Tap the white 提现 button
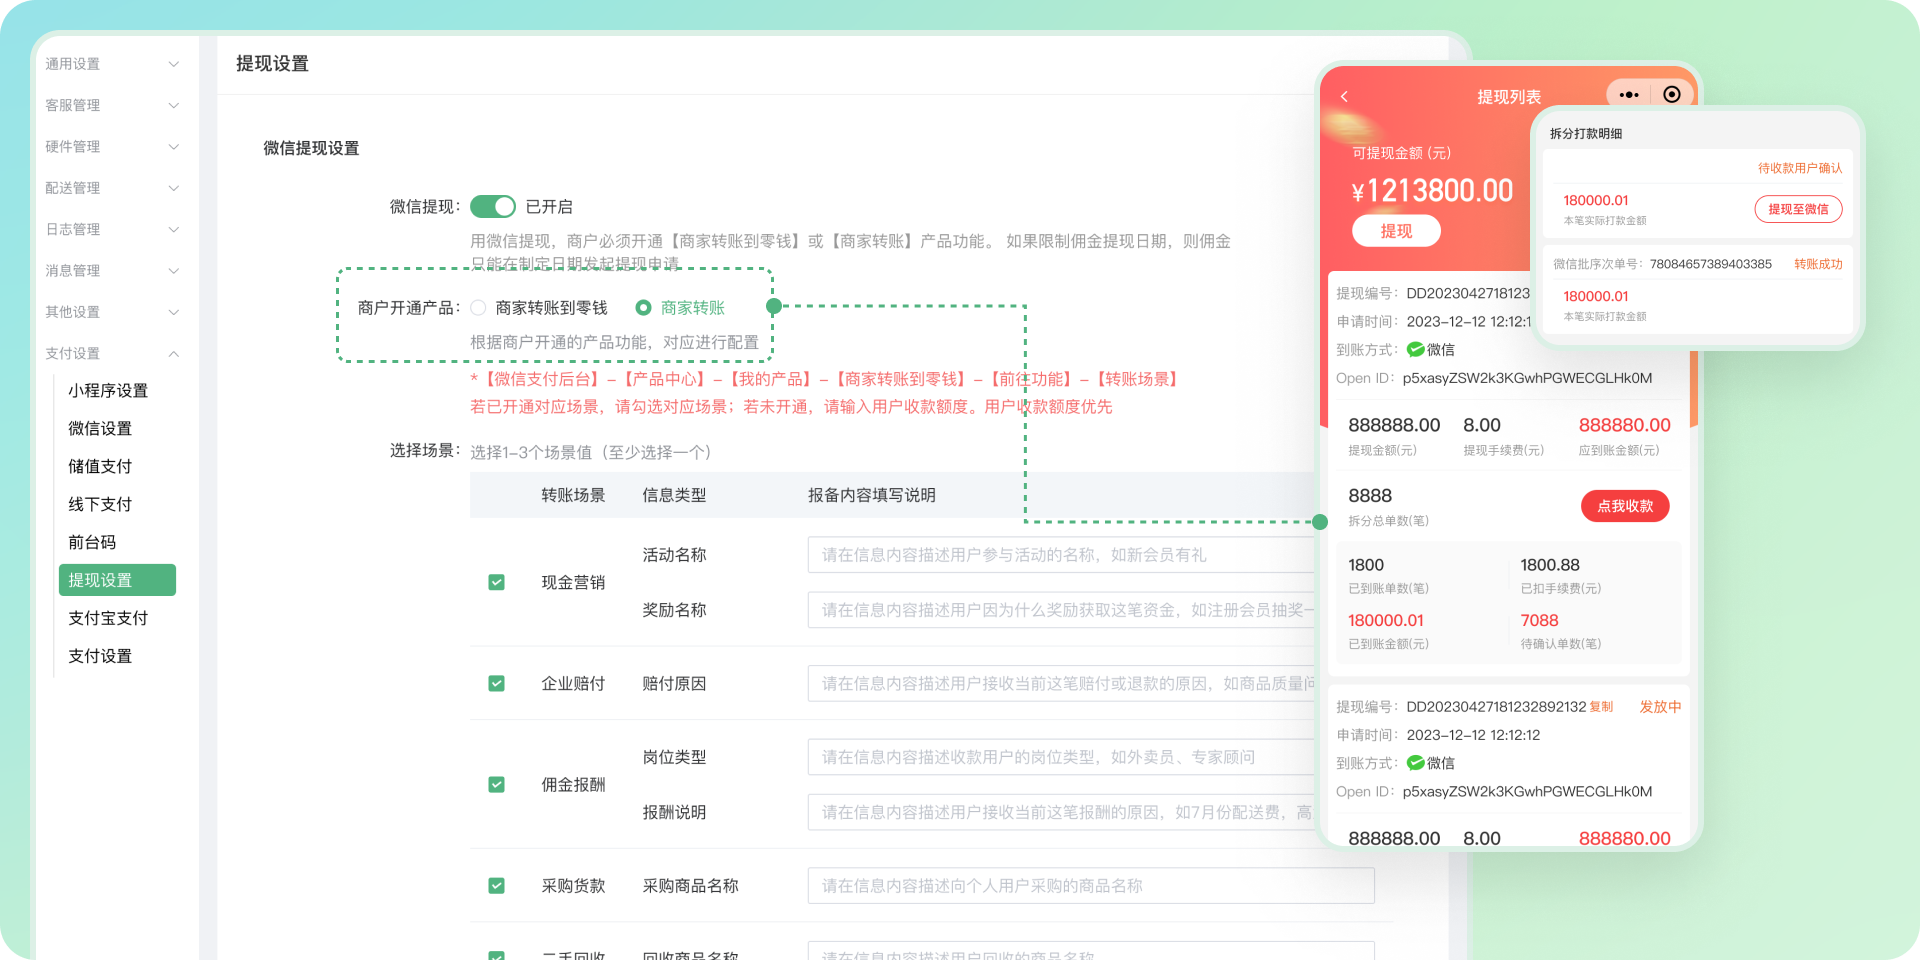Viewport: 1920px width, 960px height. (x=1396, y=230)
